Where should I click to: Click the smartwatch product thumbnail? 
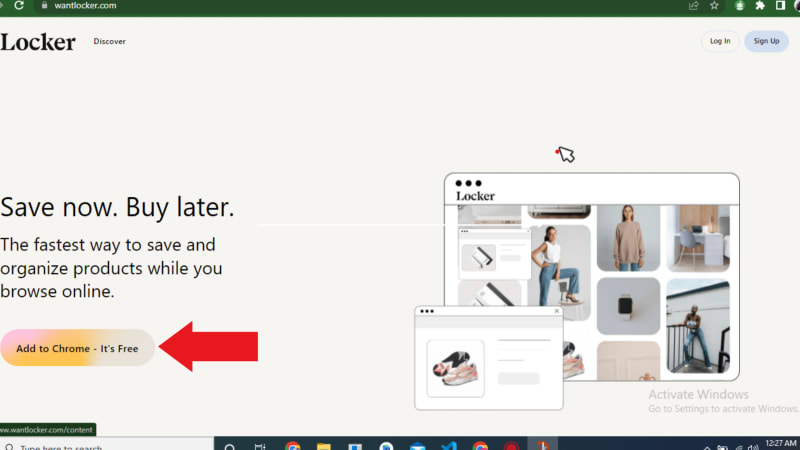(x=628, y=306)
